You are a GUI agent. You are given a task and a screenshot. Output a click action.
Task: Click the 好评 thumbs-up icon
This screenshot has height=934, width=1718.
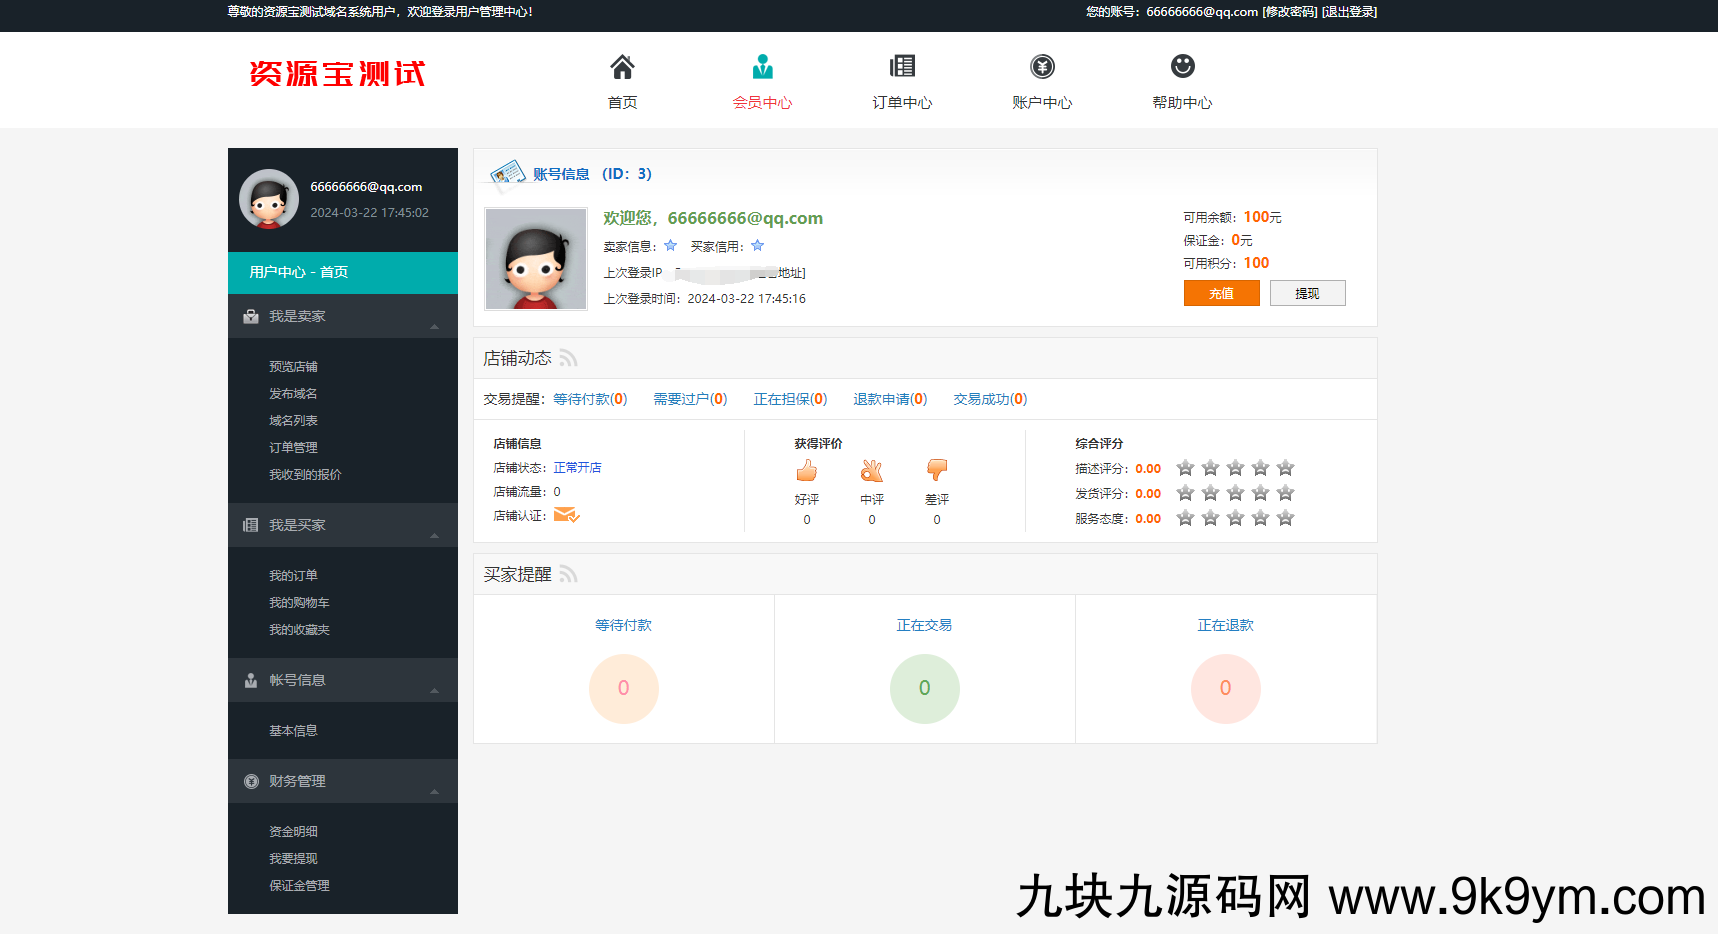point(807,470)
